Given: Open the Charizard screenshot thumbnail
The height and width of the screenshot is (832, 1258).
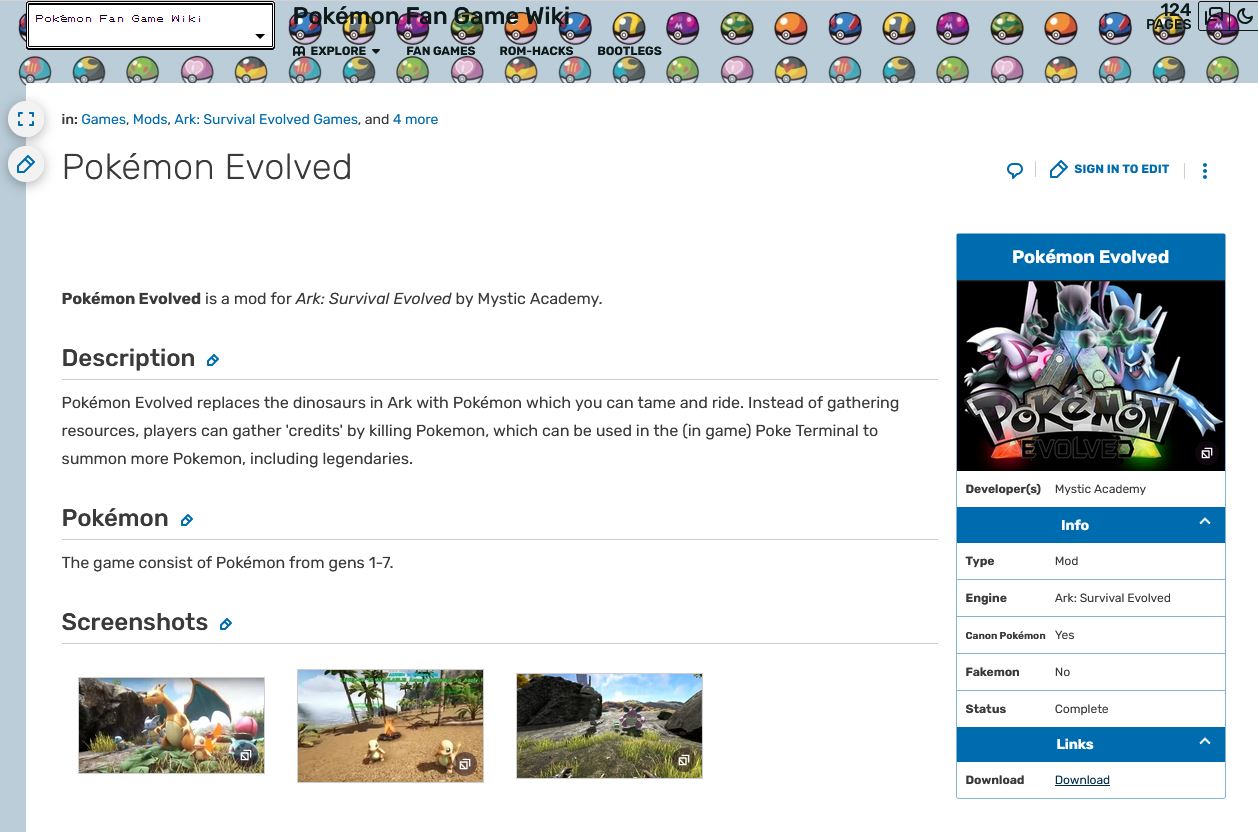Looking at the screenshot, I should point(171,725).
